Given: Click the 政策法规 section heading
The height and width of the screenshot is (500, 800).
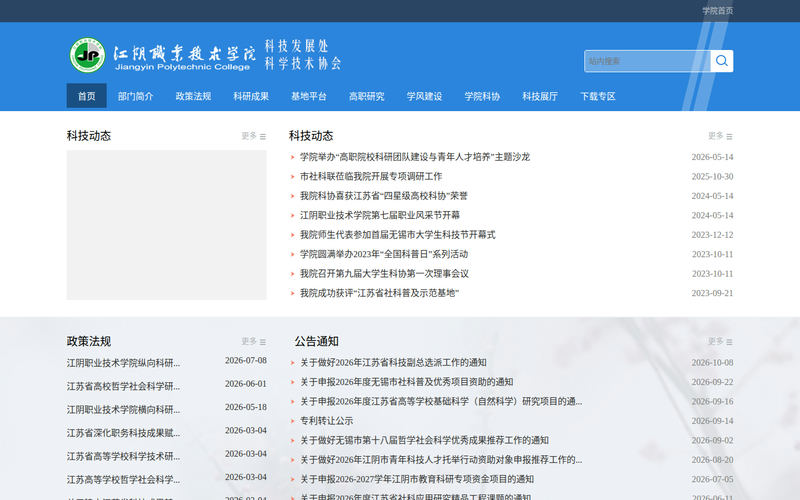Looking at the screenshot, I should point(89,341).
